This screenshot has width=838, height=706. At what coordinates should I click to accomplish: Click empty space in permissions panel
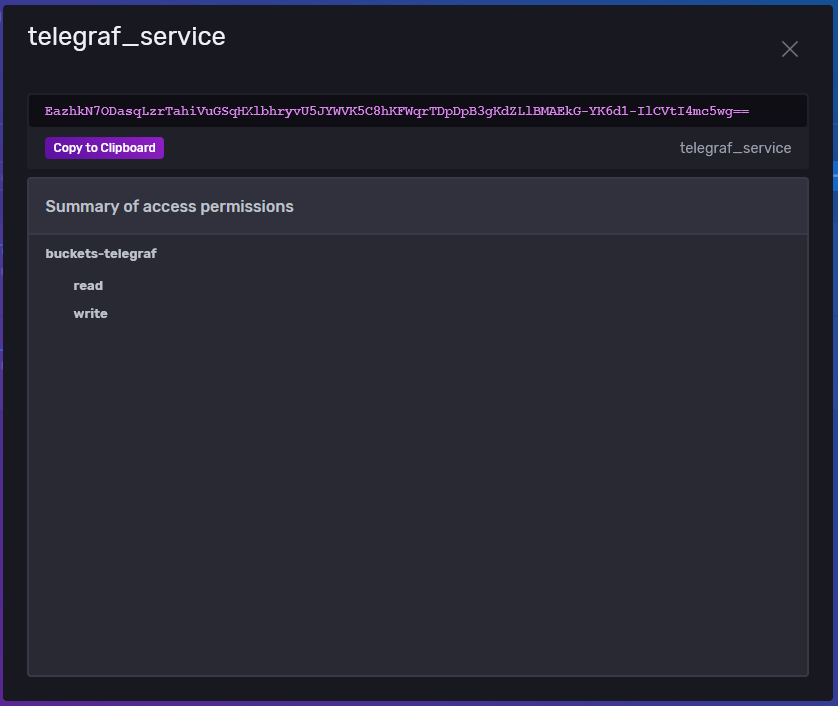click(418, 481)
